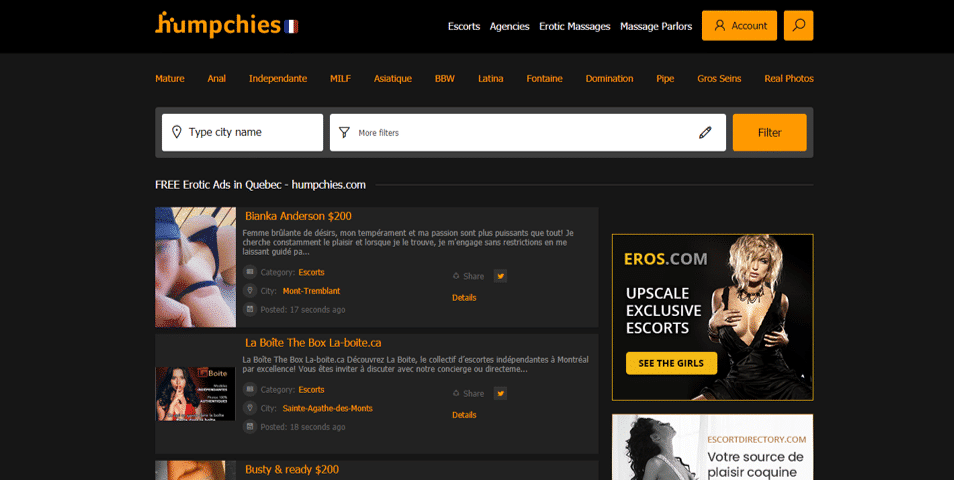Open the Busty & ready $200 title
Image resolution: width=954 pixels, height=480 pixels.
click(292, 470)
